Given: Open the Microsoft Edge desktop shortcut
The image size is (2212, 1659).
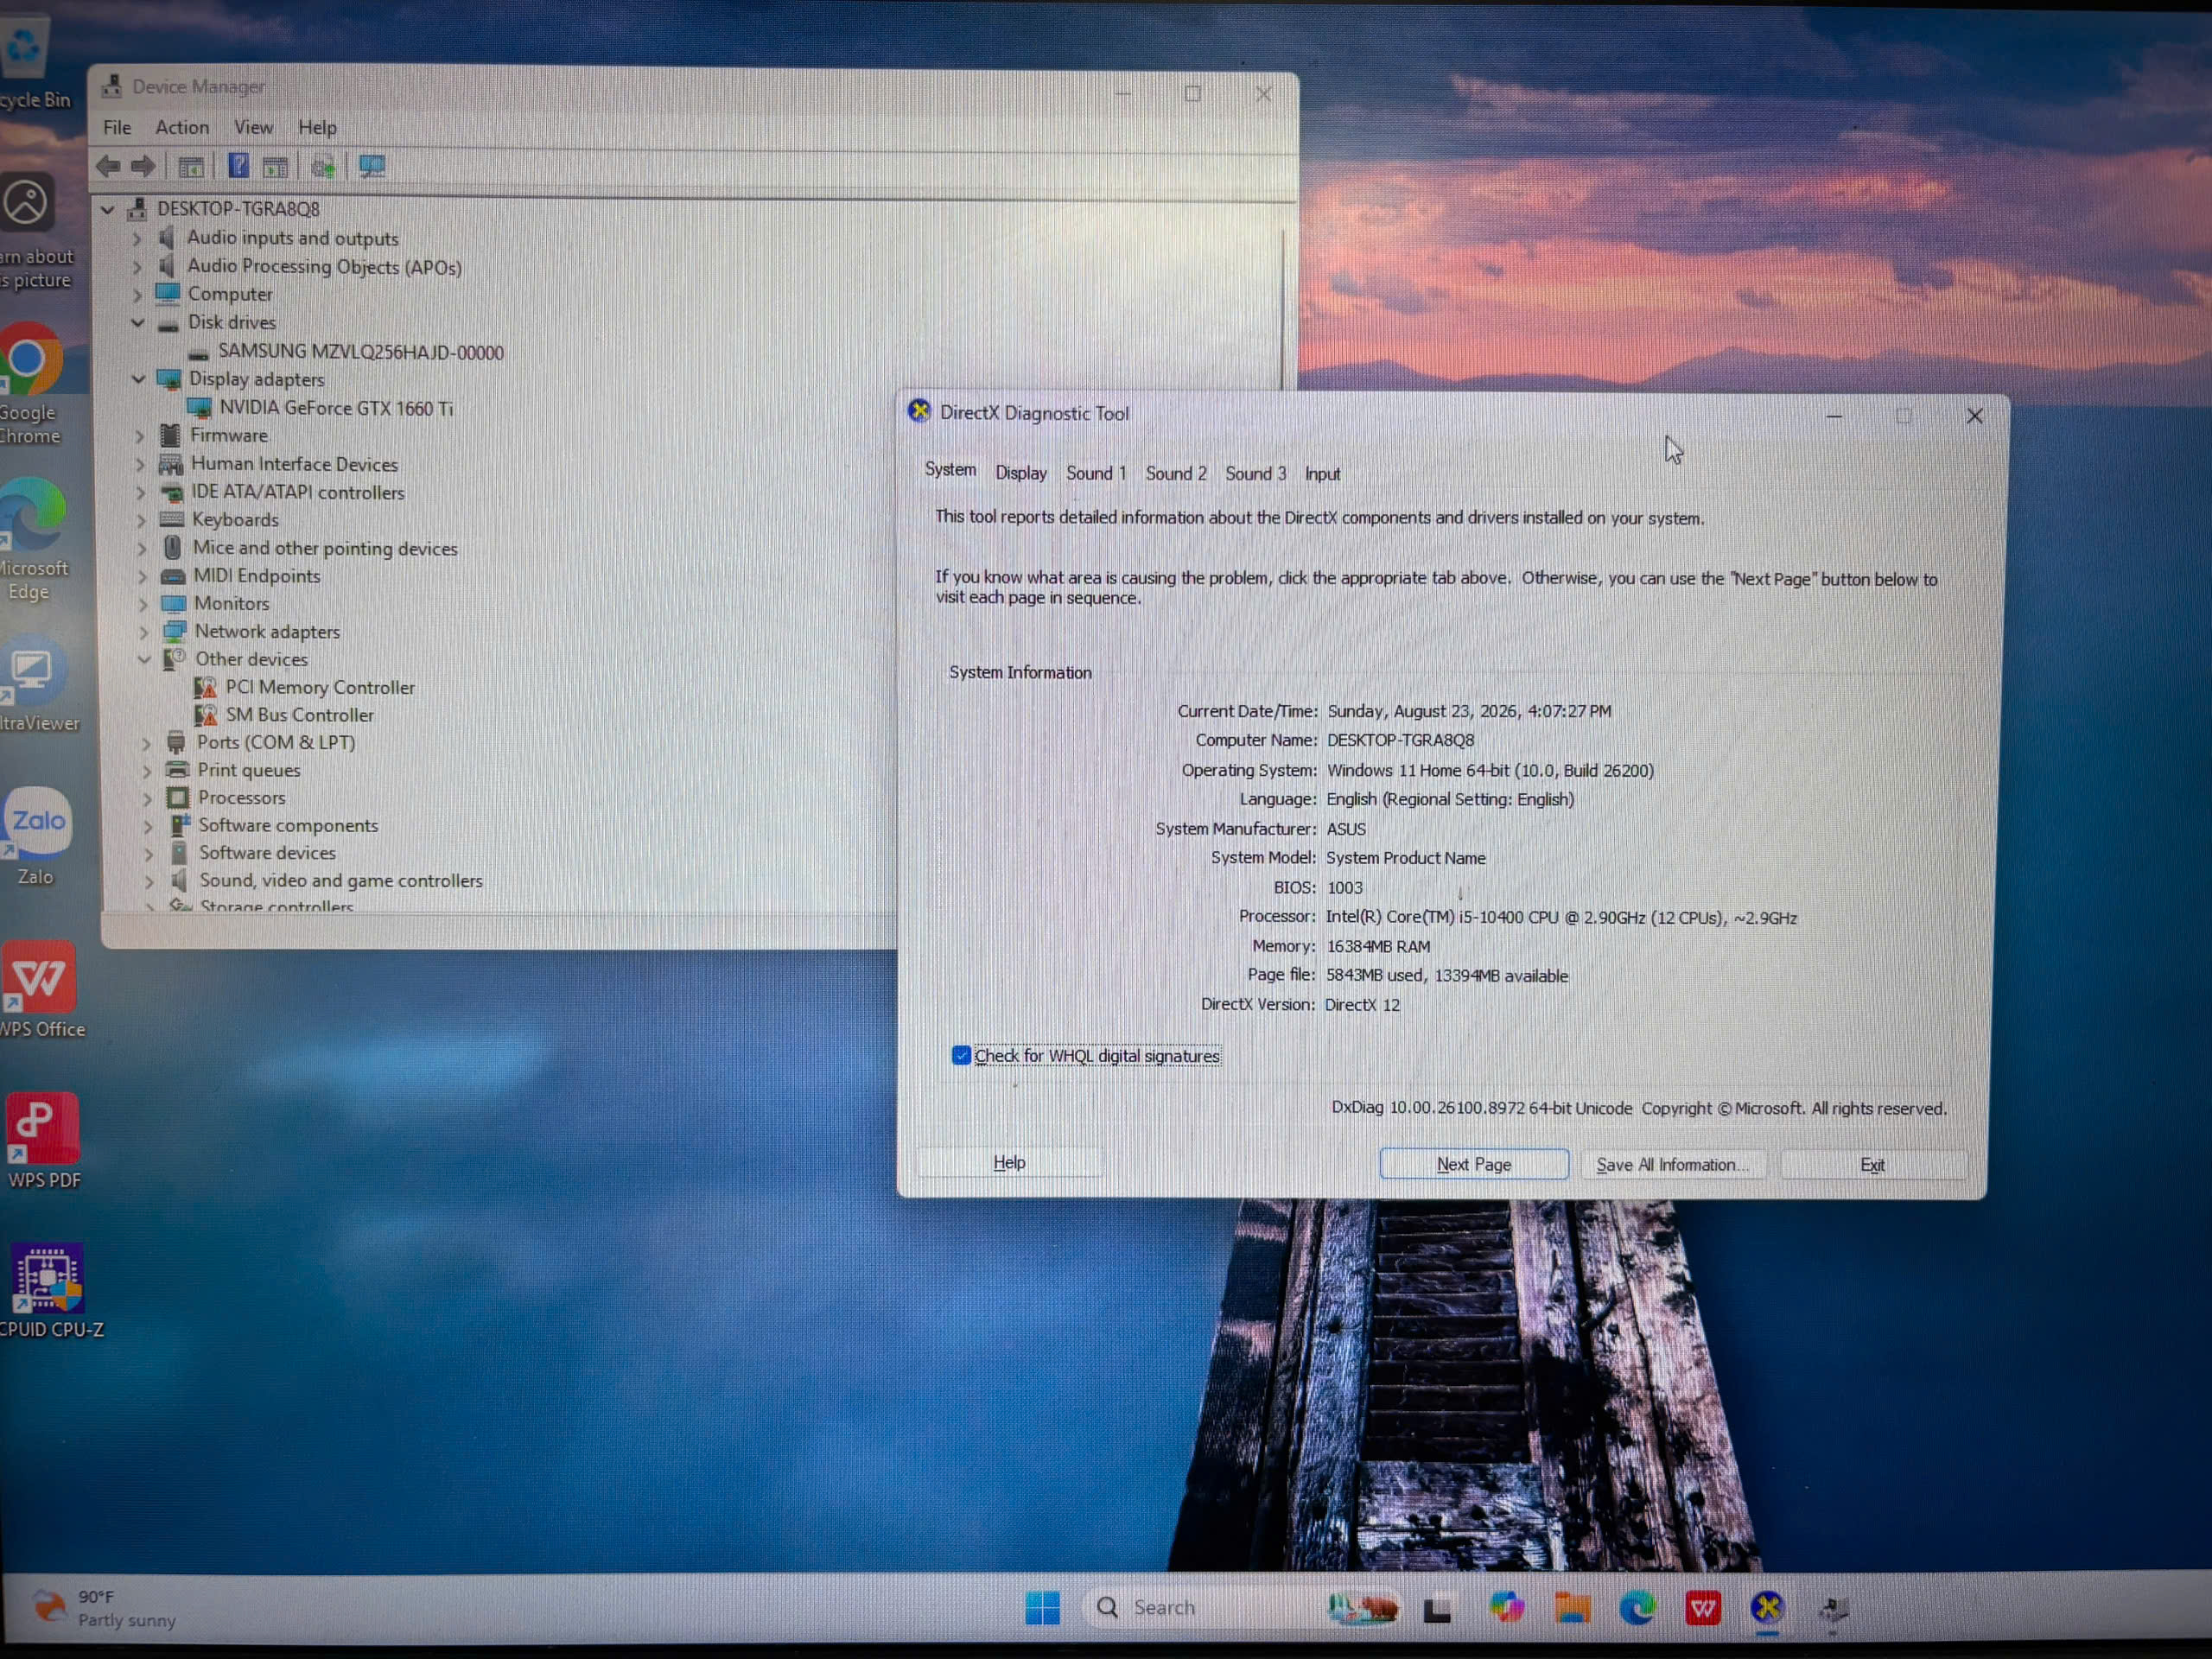Looking at the screenshot, I should coord(33,540).
